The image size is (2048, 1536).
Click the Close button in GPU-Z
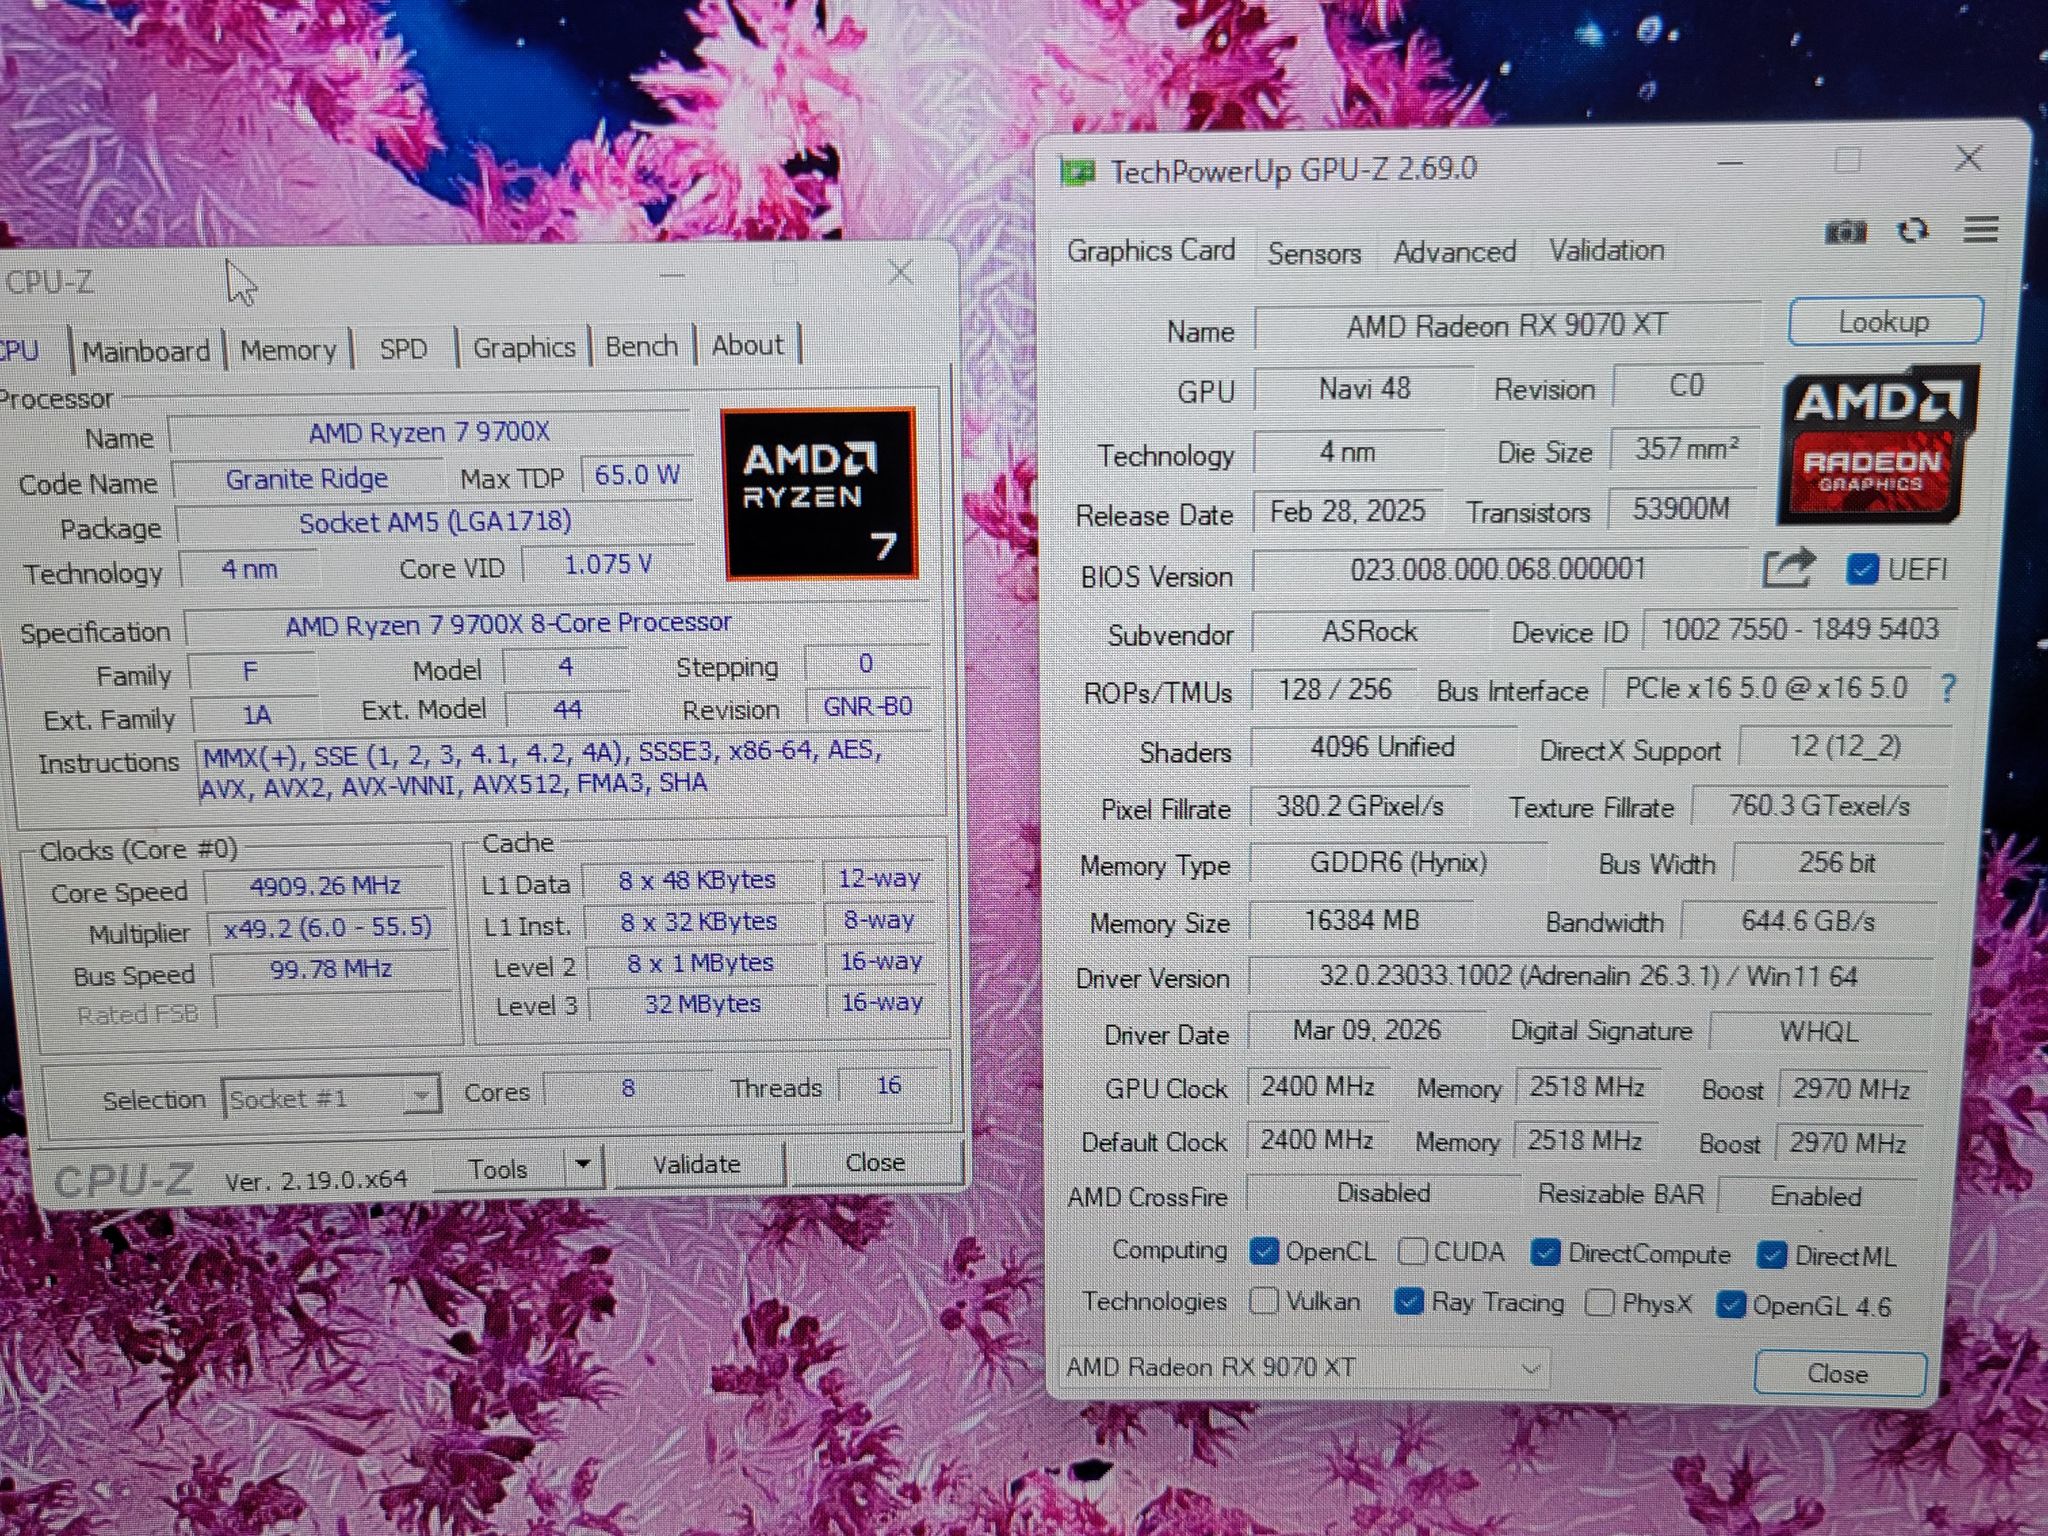point(1838,1374)
